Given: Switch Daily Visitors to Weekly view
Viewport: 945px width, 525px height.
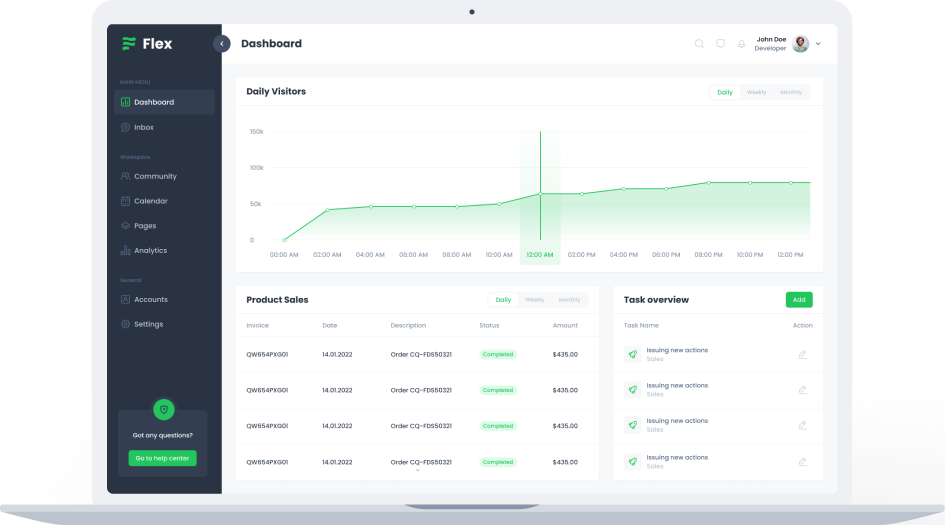Looking at the screenshot, I should coord(756,92).
